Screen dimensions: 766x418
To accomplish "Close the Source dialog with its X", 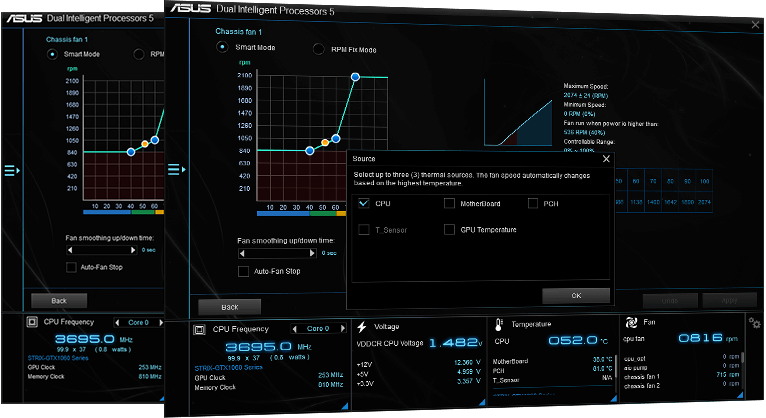I will click(x=606, y=159).
